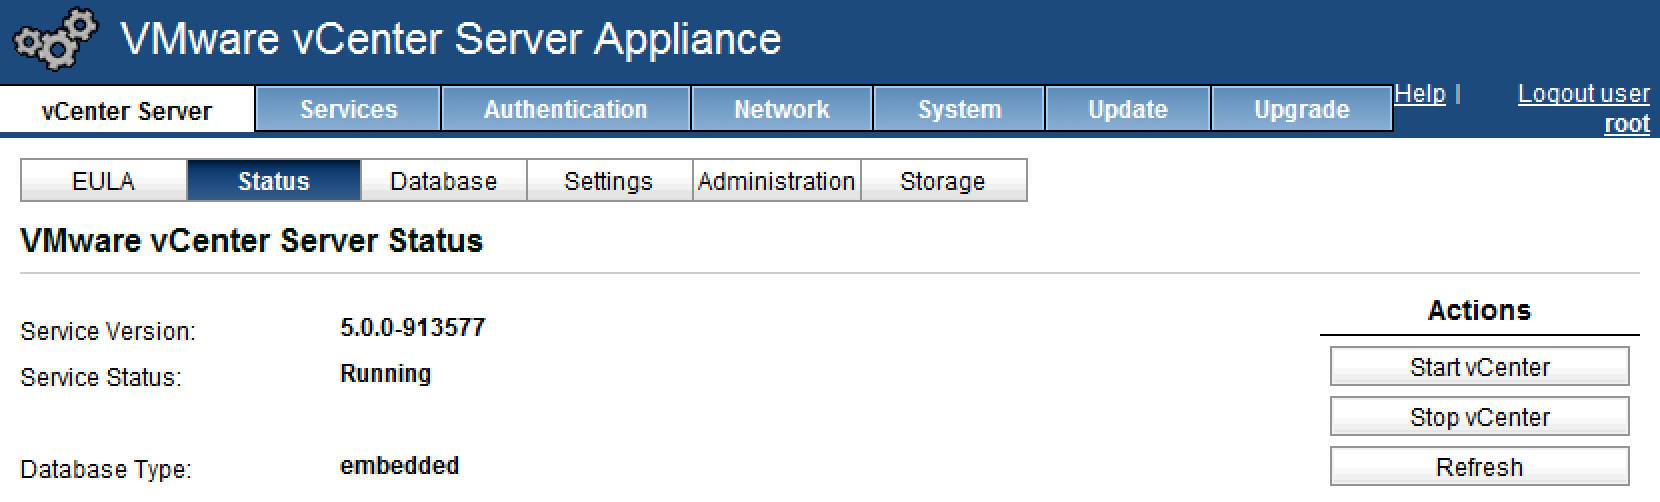The image size is (1660, 502).
Task: Select the Status sub-tab
Action: [274, 181]
